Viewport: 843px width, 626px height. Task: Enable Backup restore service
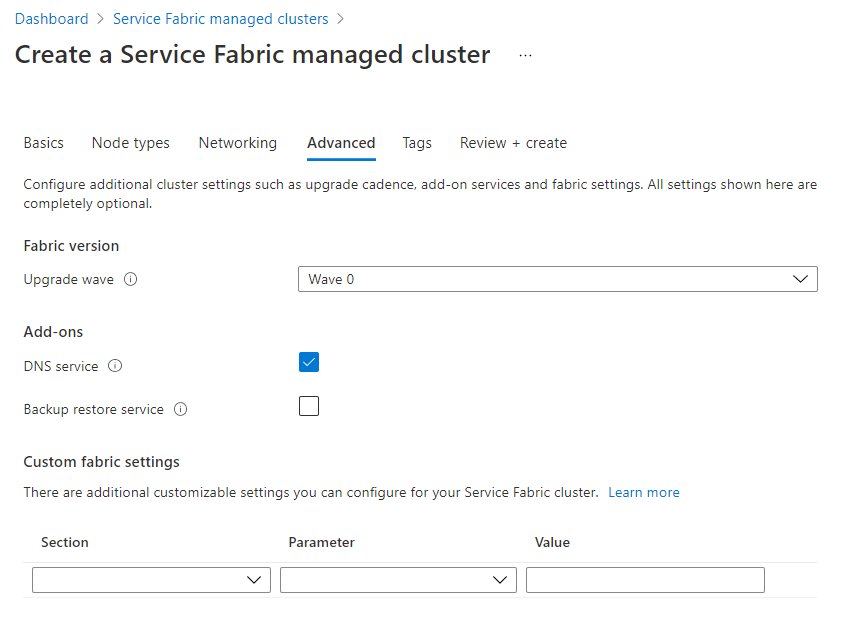coord(309,406)
